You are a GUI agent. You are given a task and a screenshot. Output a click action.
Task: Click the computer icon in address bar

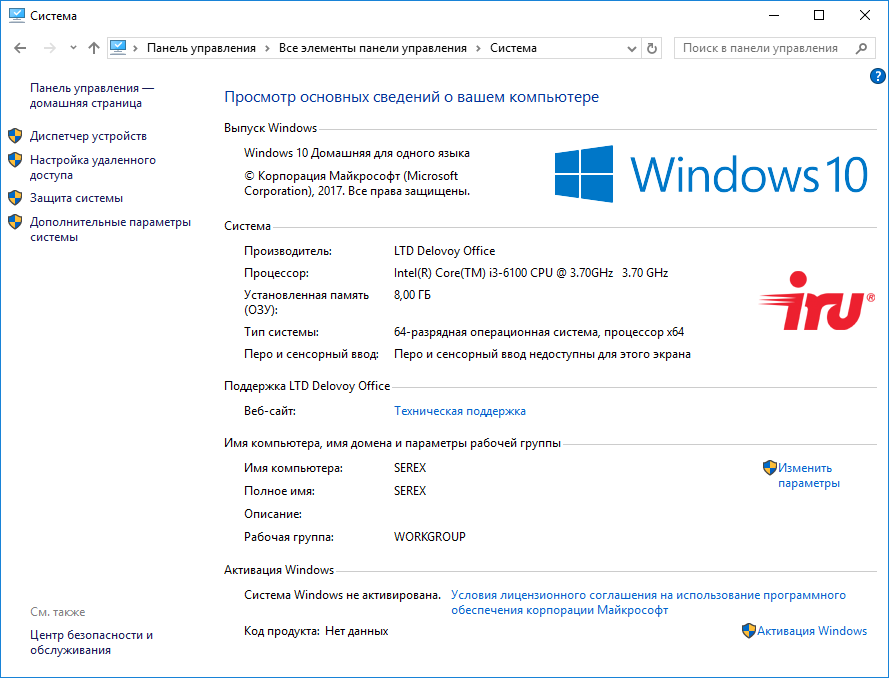(x=118, y=48)
